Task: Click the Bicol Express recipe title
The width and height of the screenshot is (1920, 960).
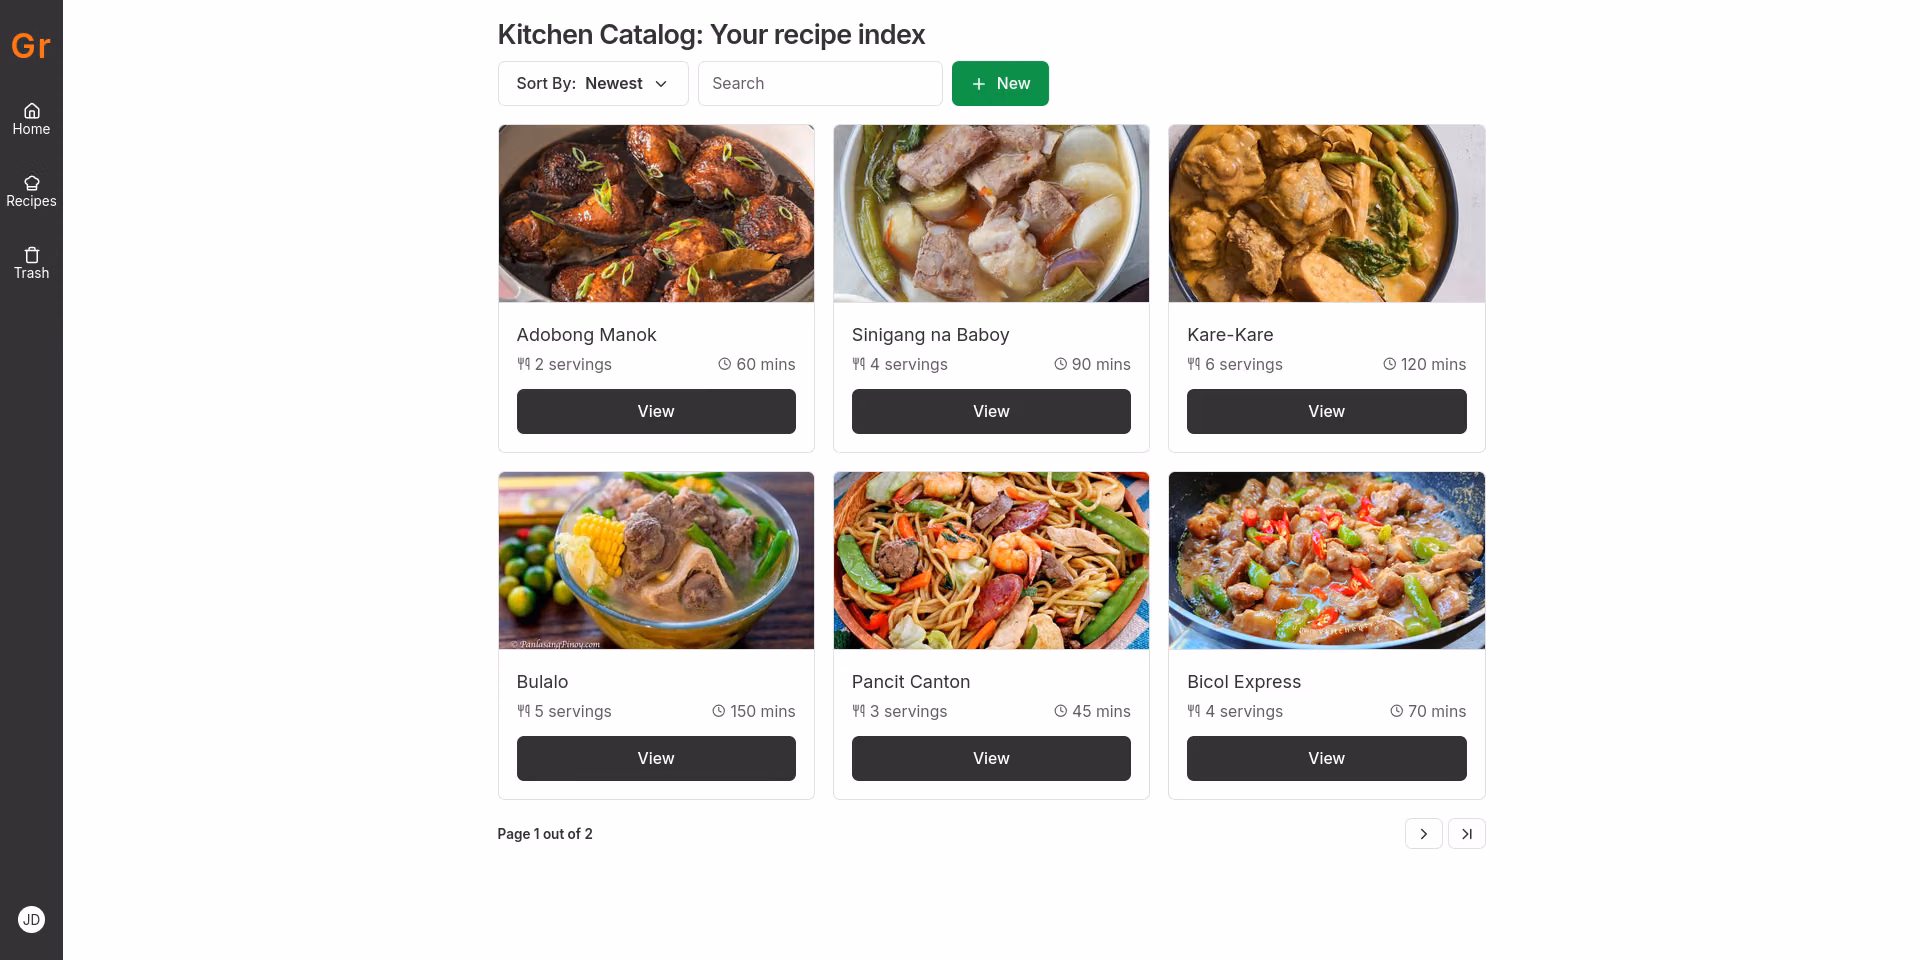Action: 1244,682
